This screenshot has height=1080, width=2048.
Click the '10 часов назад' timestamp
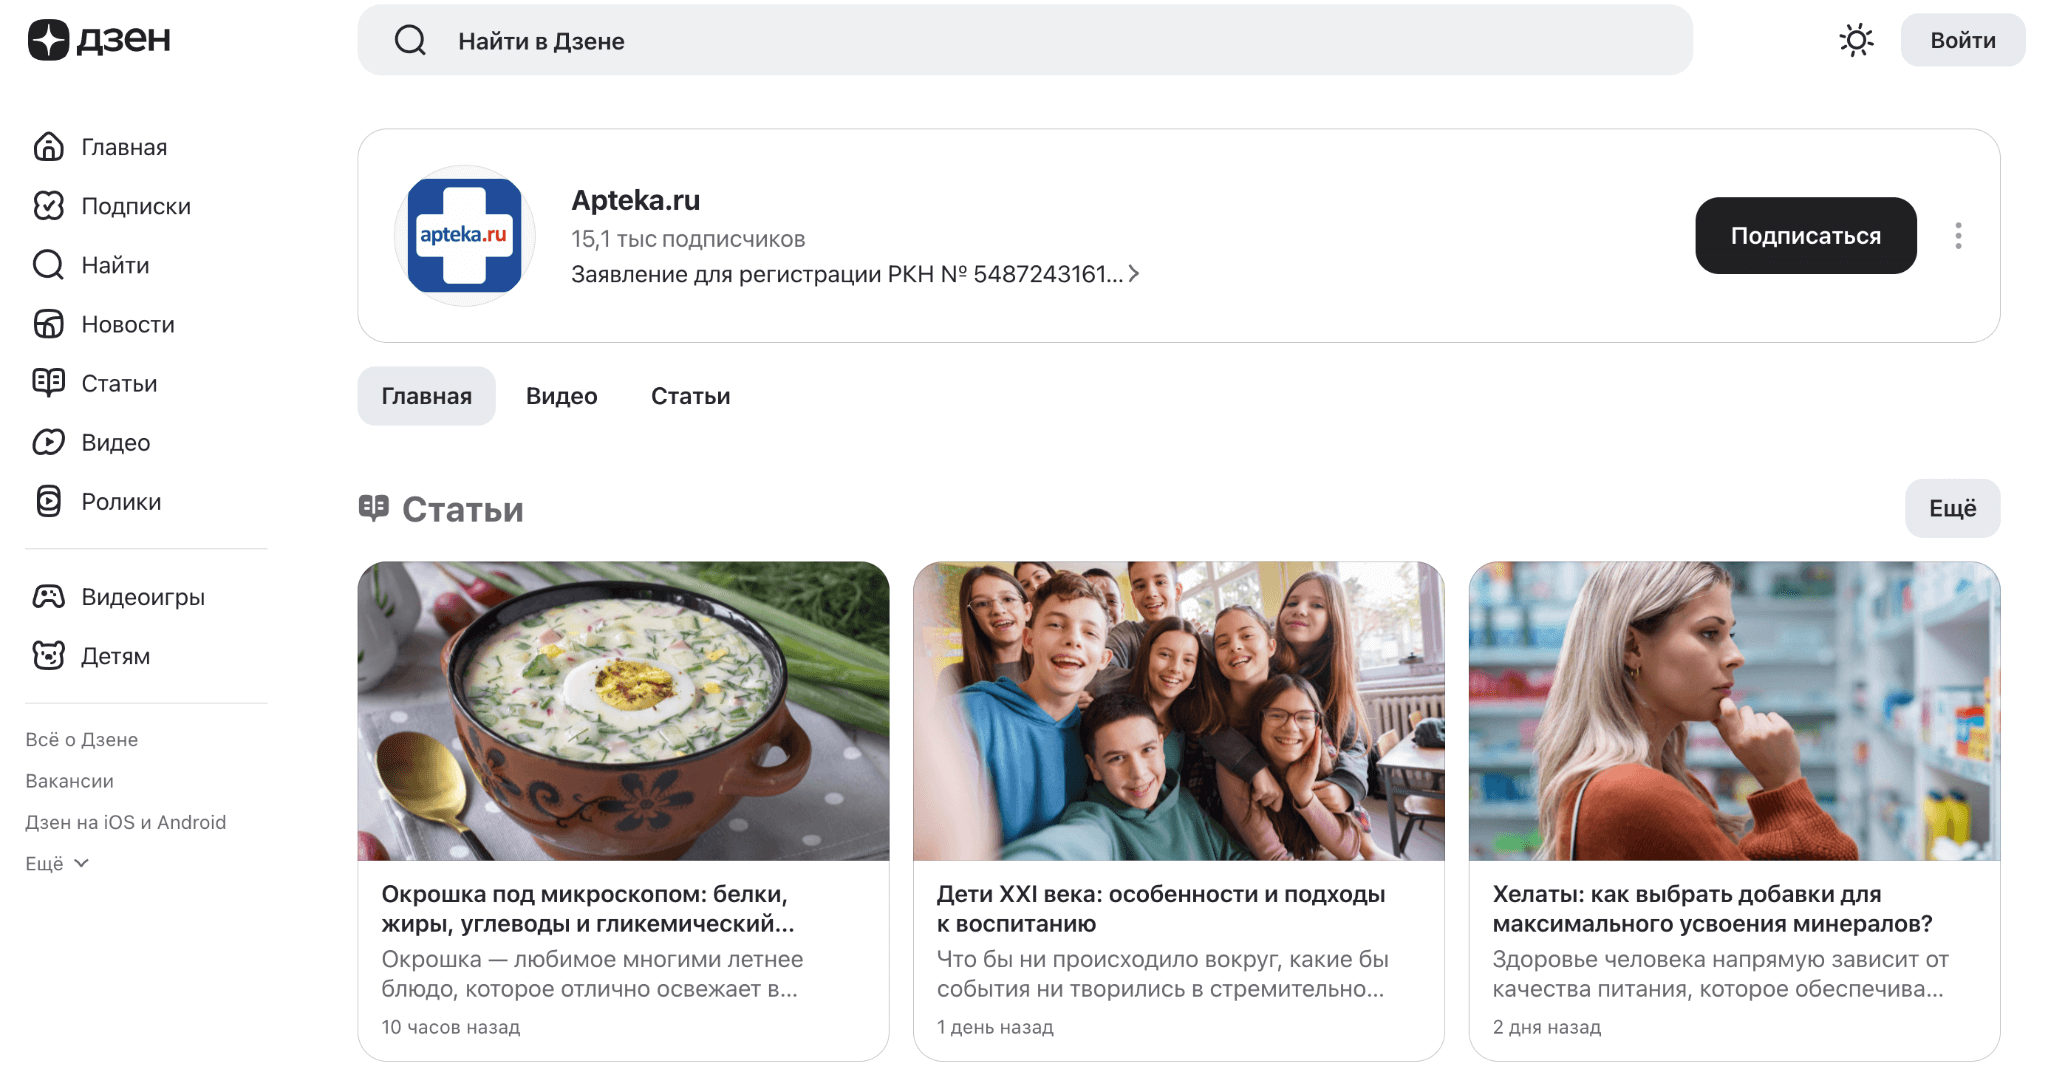coord(451,1027)
